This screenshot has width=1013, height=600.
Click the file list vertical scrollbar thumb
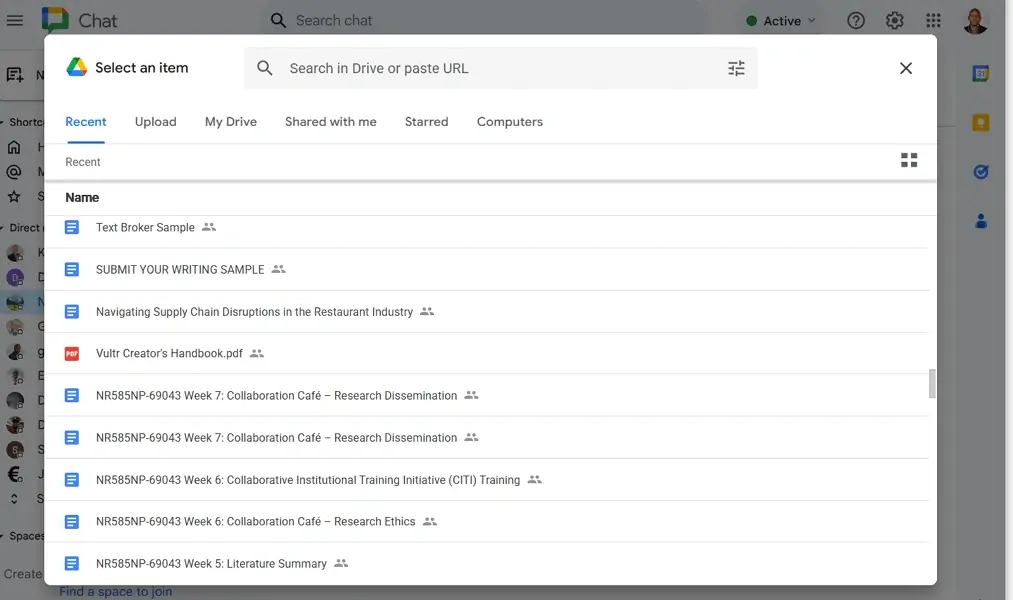[932, 383]
